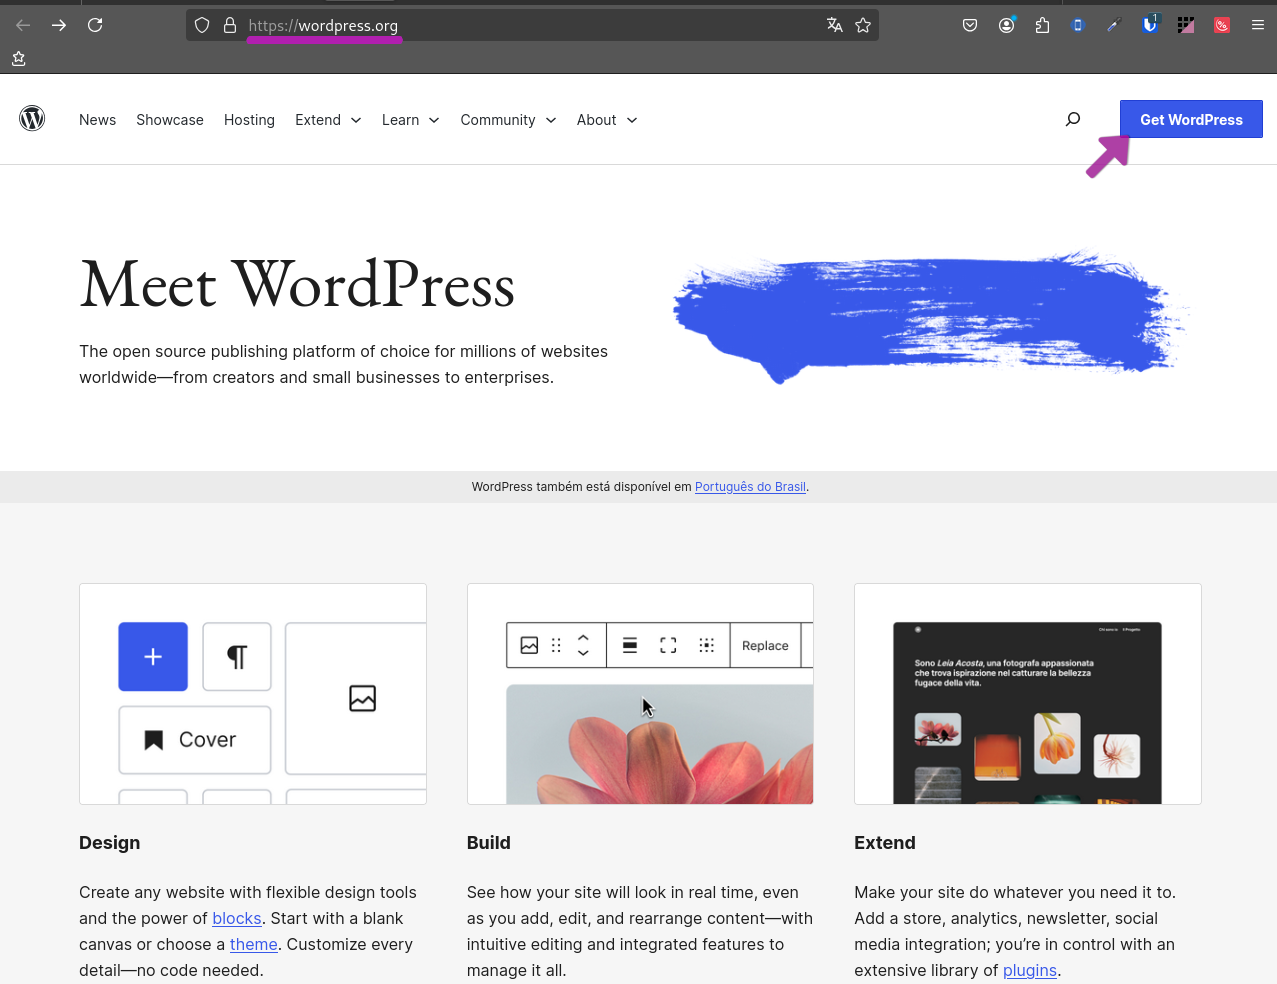Reload the current page

(x=95, y=25)
